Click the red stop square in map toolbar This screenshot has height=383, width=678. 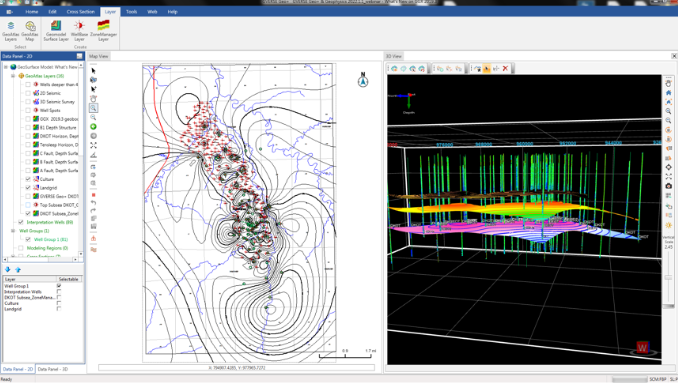pyautogui.click(x=93, y=195)
